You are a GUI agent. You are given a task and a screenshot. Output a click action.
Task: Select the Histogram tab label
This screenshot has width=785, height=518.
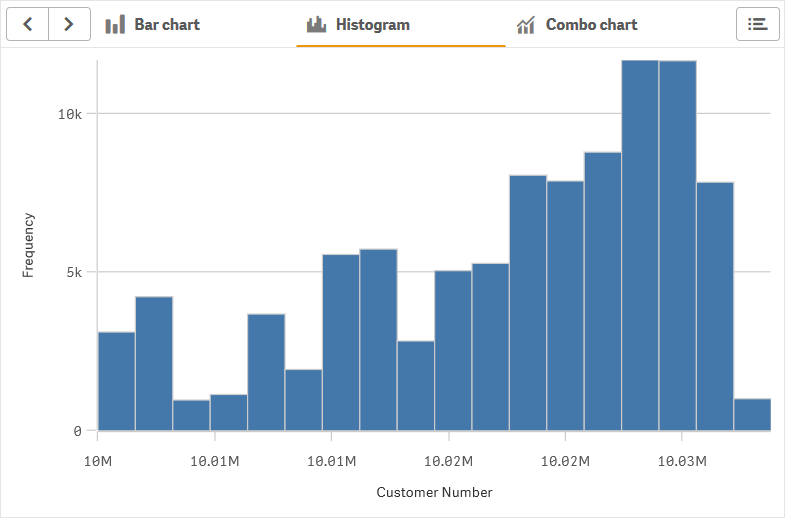pos(372,24)
